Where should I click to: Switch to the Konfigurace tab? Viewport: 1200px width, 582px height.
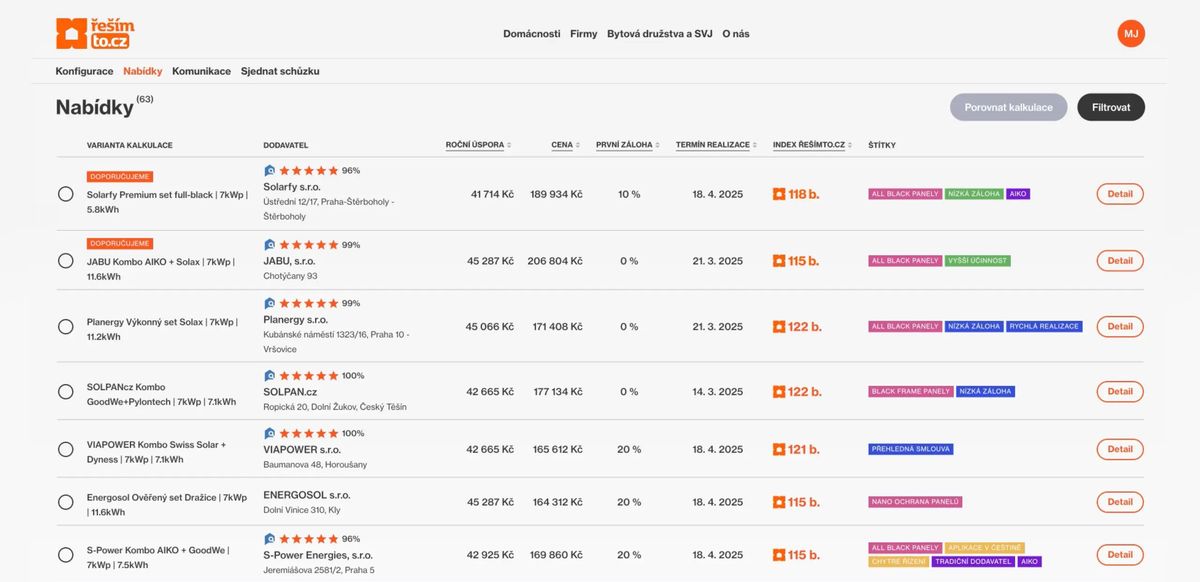84,72
